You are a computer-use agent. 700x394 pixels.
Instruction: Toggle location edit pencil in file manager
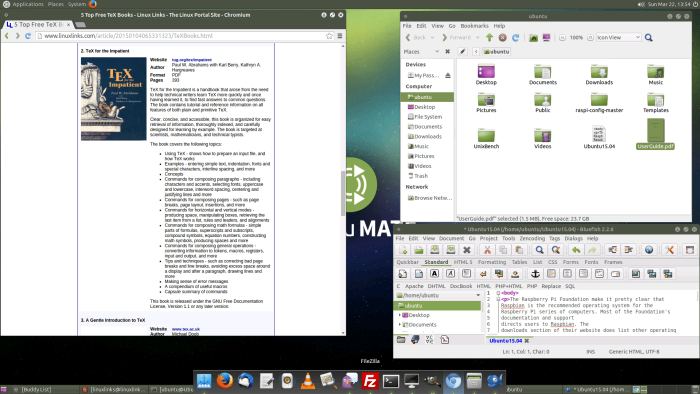click(x=462, y=51)
